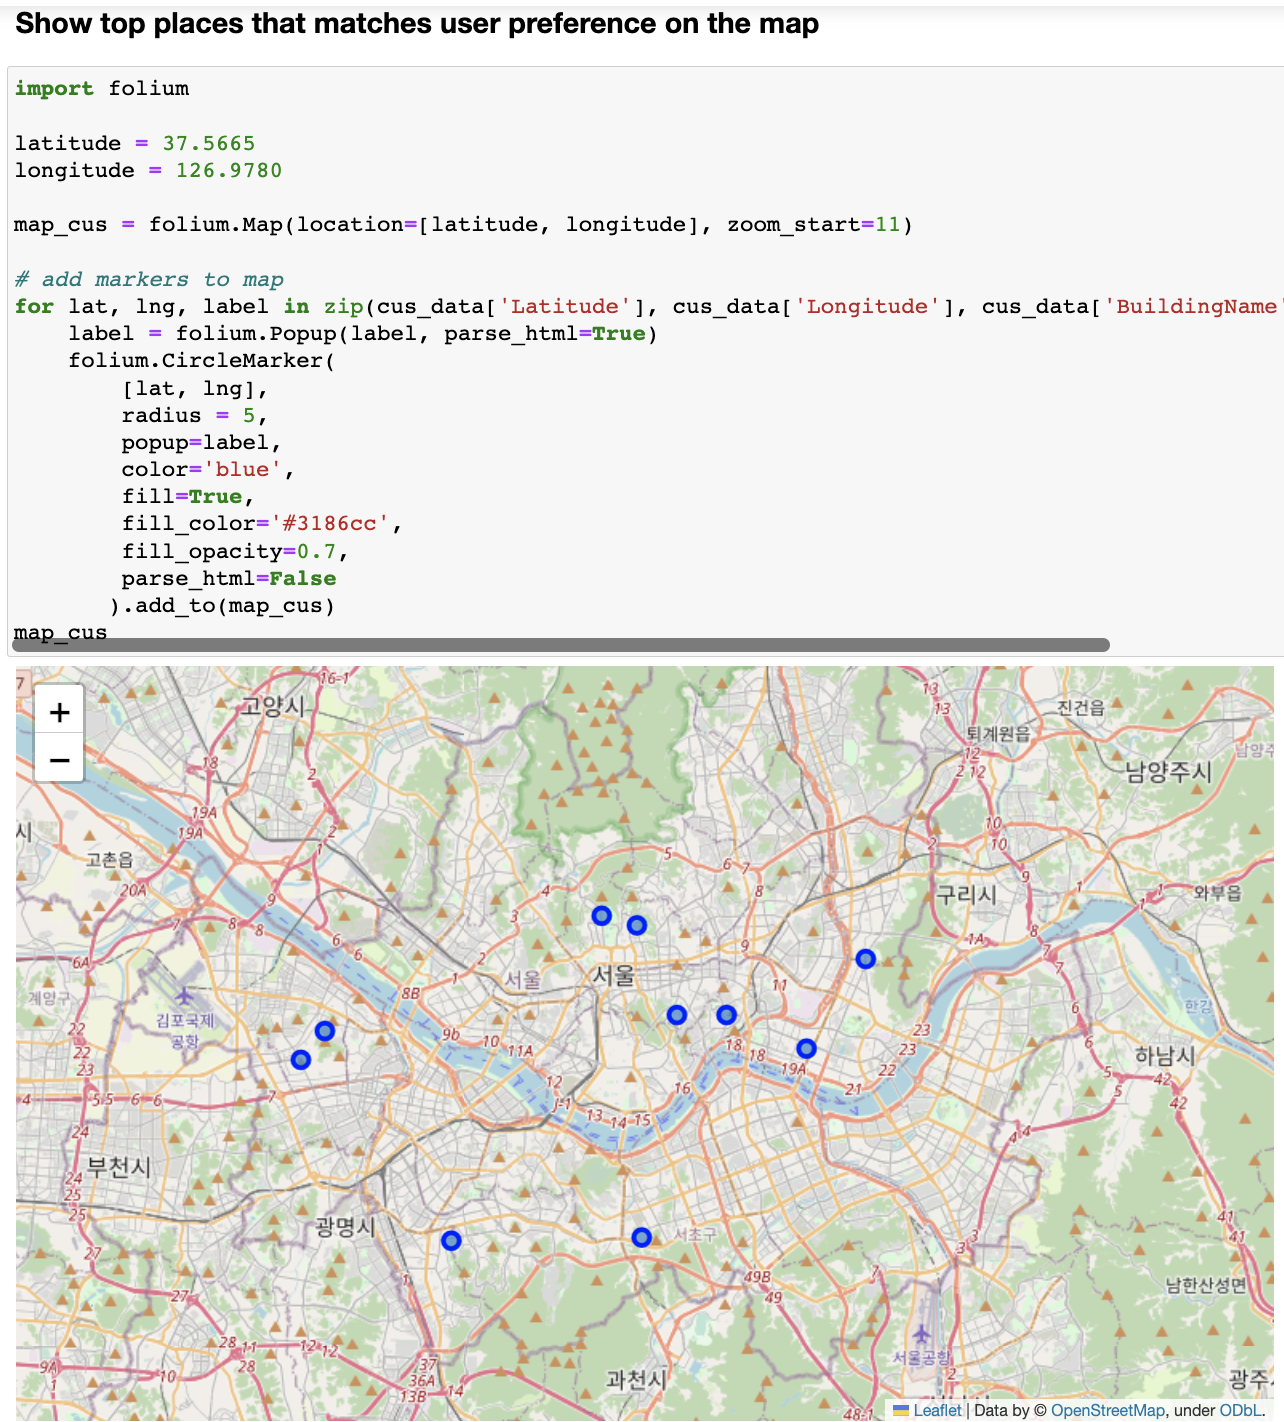Click the blue marker near 광명시

click(x=451, y=1239)
